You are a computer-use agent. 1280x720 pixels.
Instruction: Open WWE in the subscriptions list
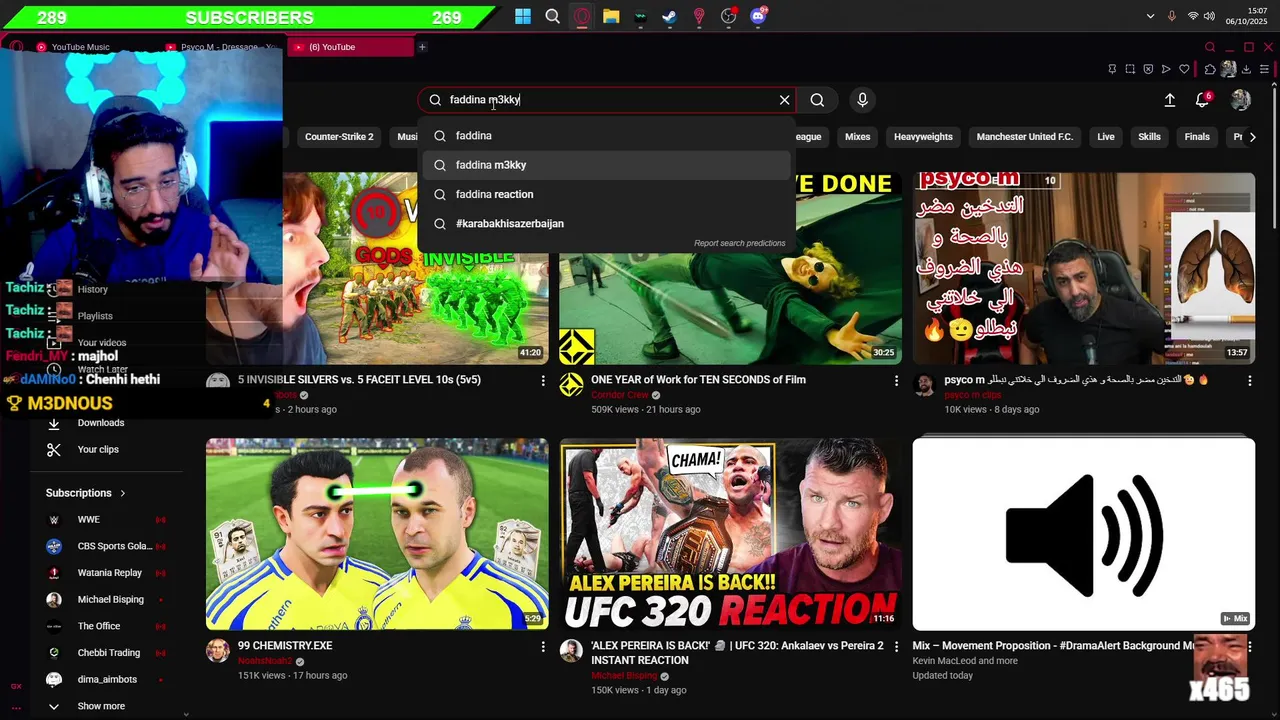point(106,520)
